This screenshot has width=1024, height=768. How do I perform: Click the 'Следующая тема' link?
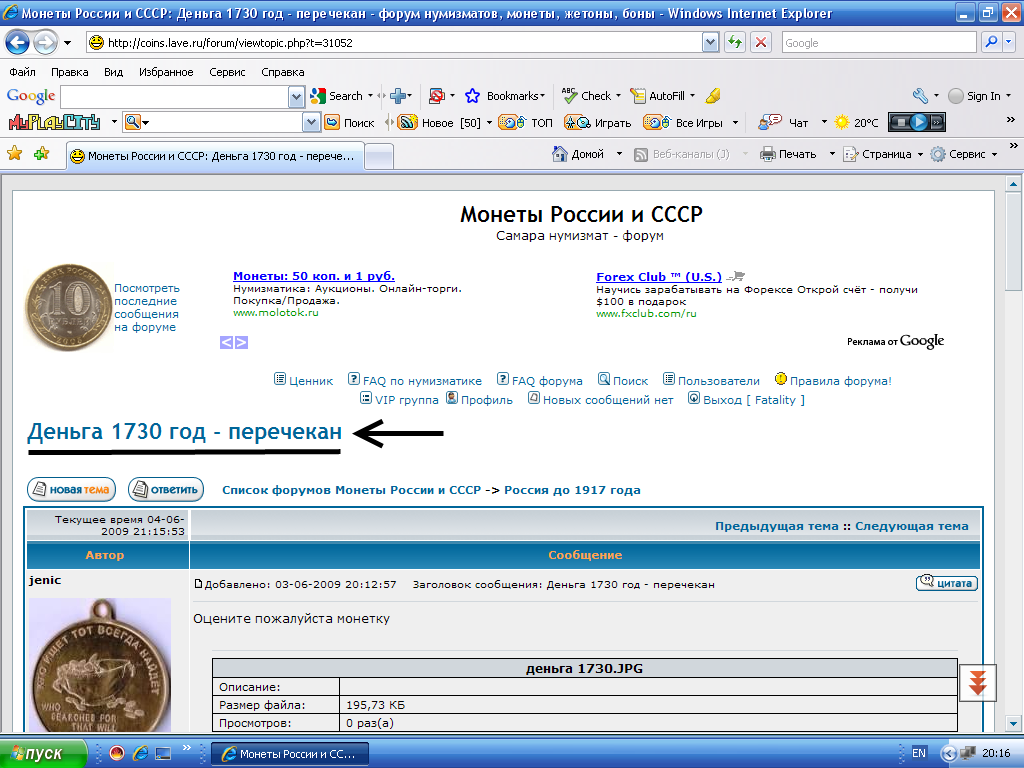point(911,526)
